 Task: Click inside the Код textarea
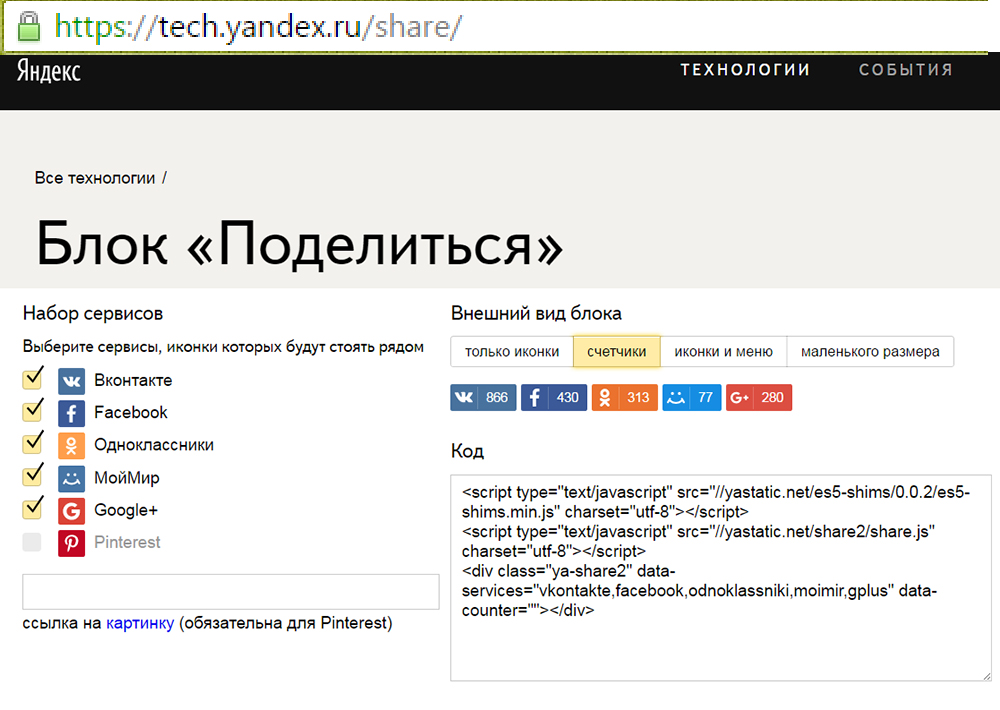click(721, 578)
